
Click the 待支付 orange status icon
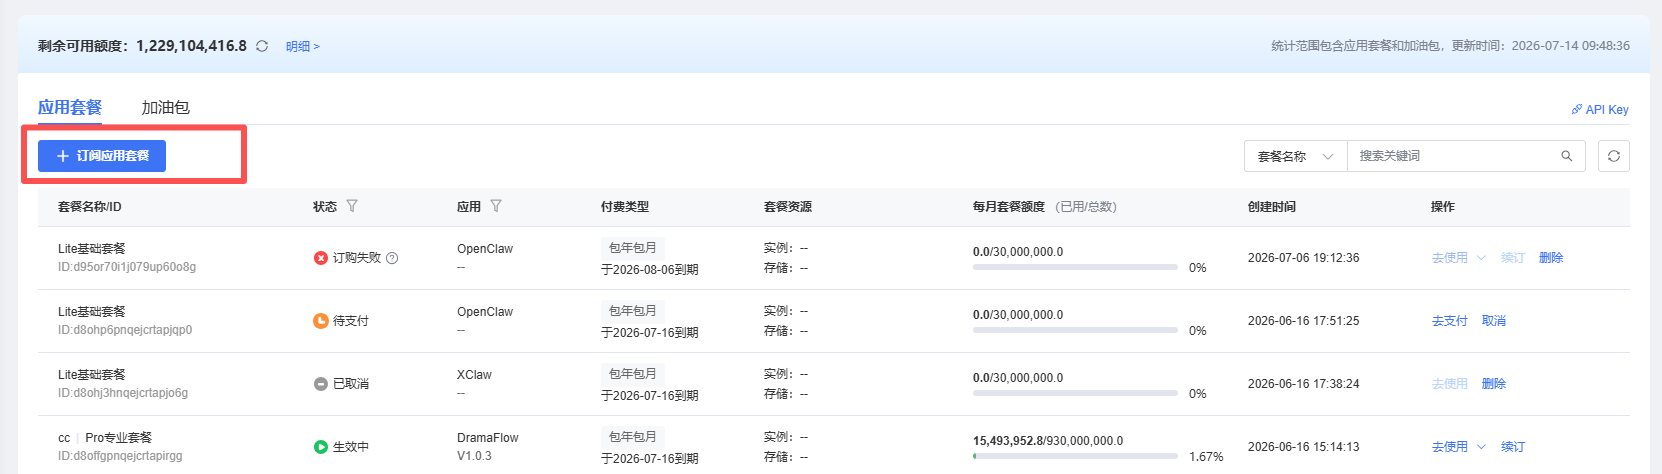click(321, 321)
